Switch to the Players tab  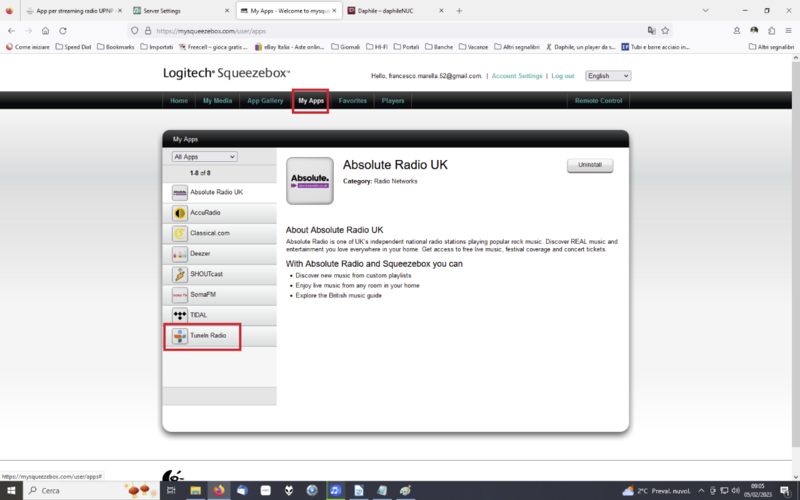pos(393,101)
